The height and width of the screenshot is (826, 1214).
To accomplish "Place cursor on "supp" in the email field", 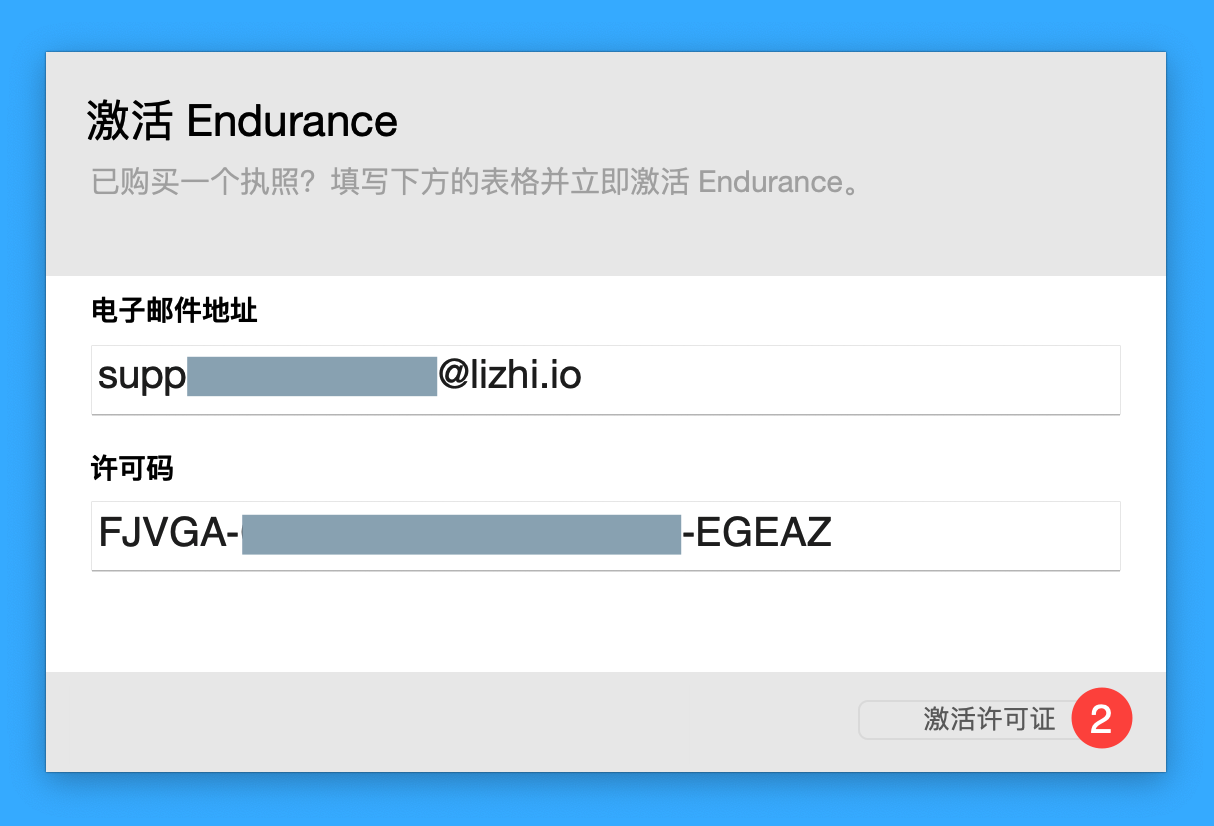I will 141,378.
